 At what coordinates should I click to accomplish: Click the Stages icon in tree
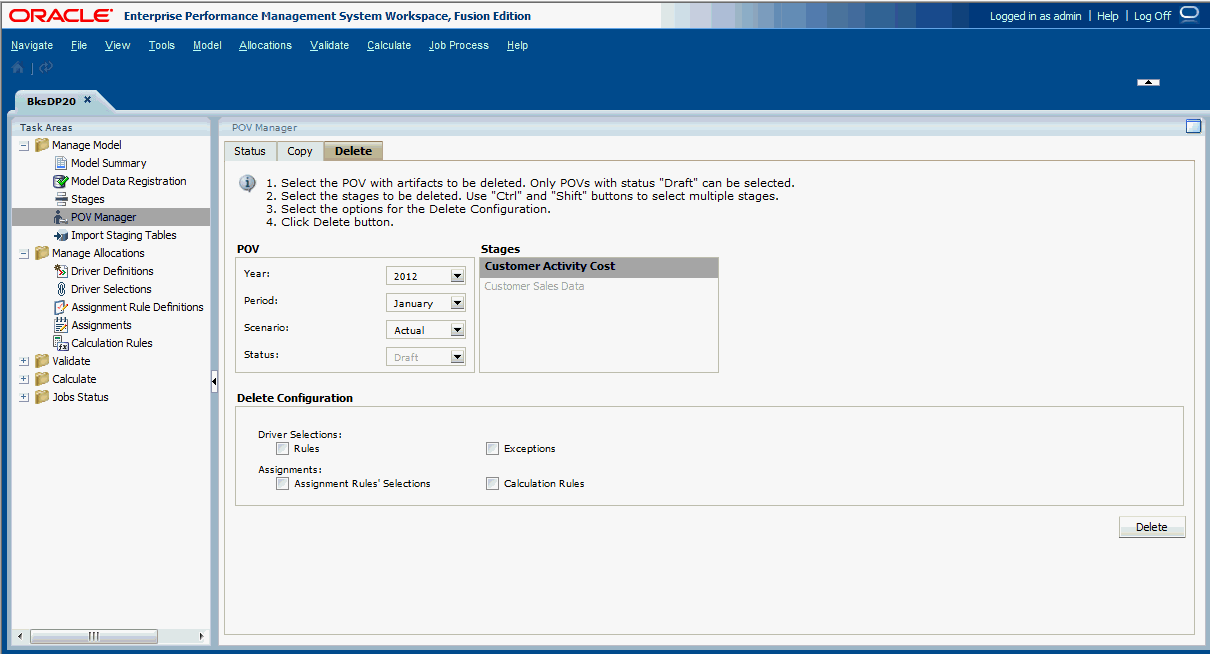[x=61, y=199]
